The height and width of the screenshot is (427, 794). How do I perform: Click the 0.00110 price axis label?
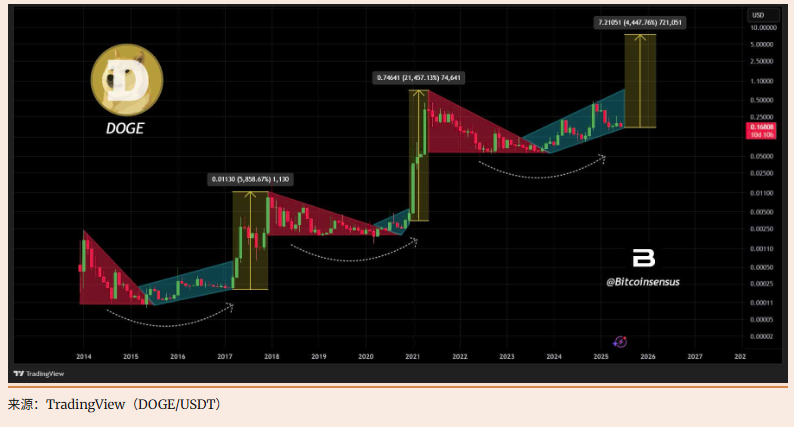762,249
